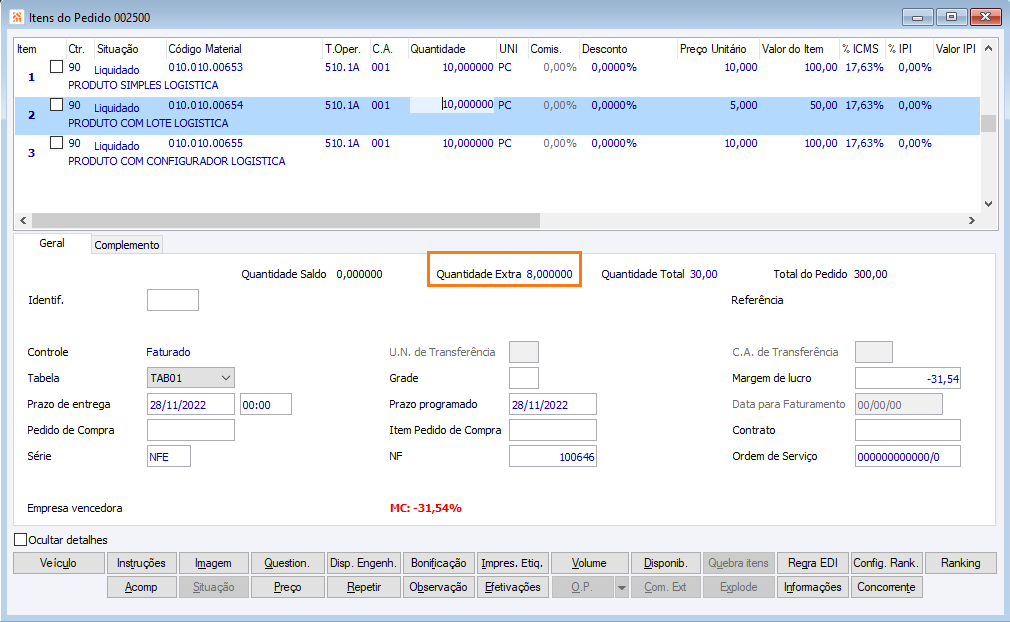1010x622 pixels.
Task: Click the Faturado control value
Action: pos(168,352)
